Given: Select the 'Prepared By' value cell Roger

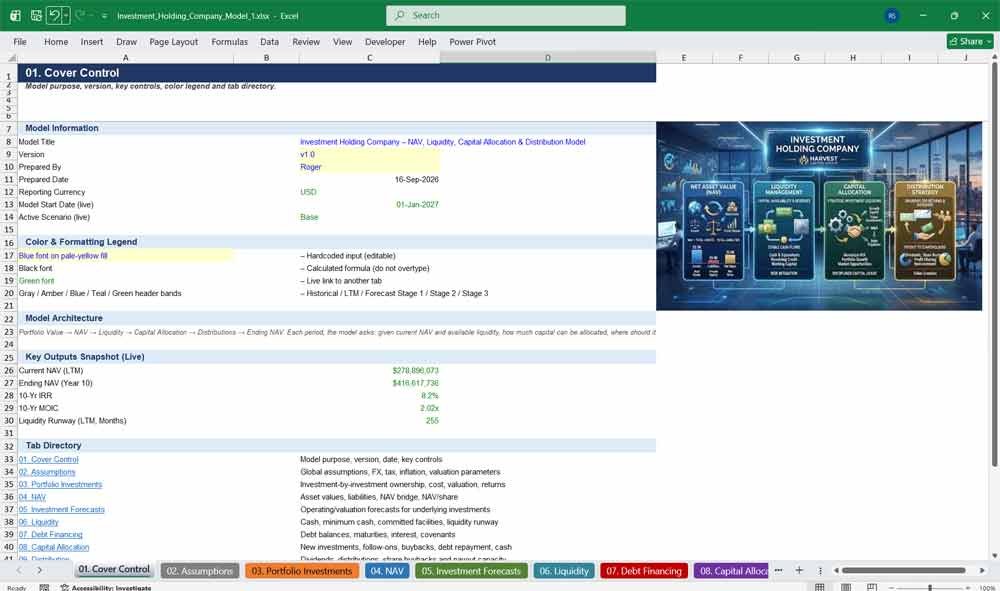Looking at the screenshot, I should (369, 167).
